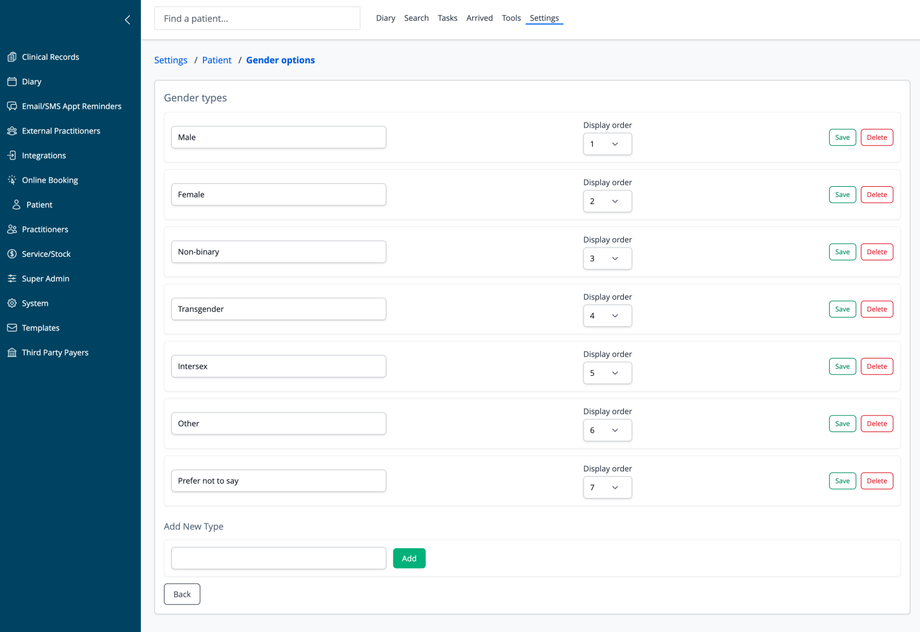Expand Display order dropdown for Prefer not to say
The image size is (920, 632).
click(x=607, y=488)
